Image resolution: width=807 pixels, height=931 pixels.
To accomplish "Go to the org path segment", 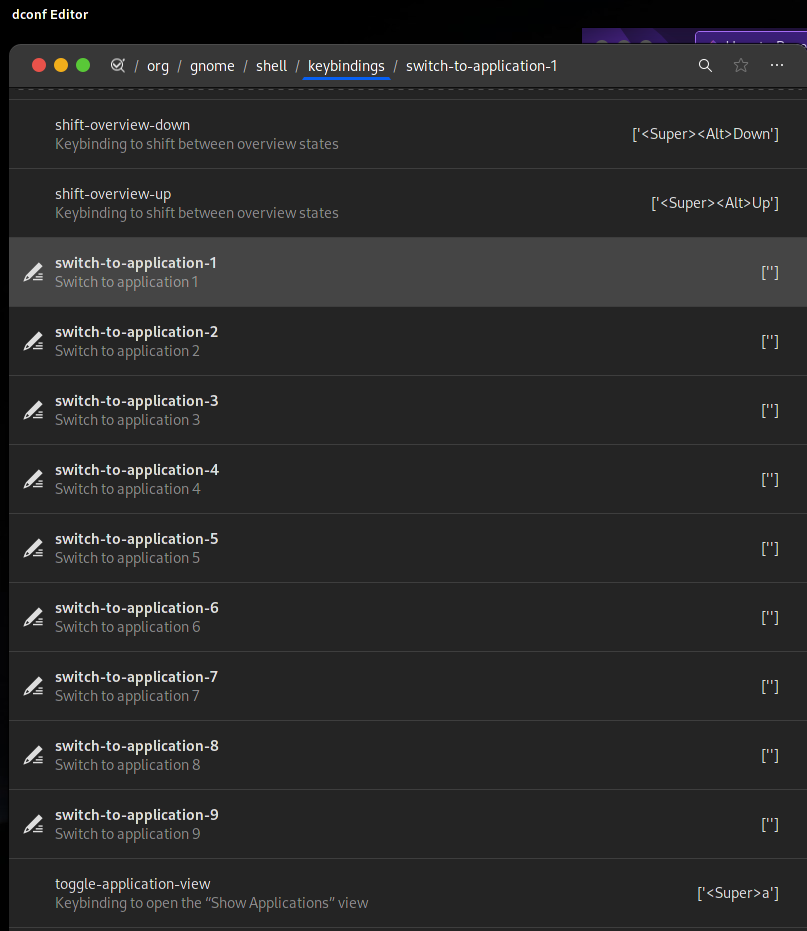I will point(158,66).
